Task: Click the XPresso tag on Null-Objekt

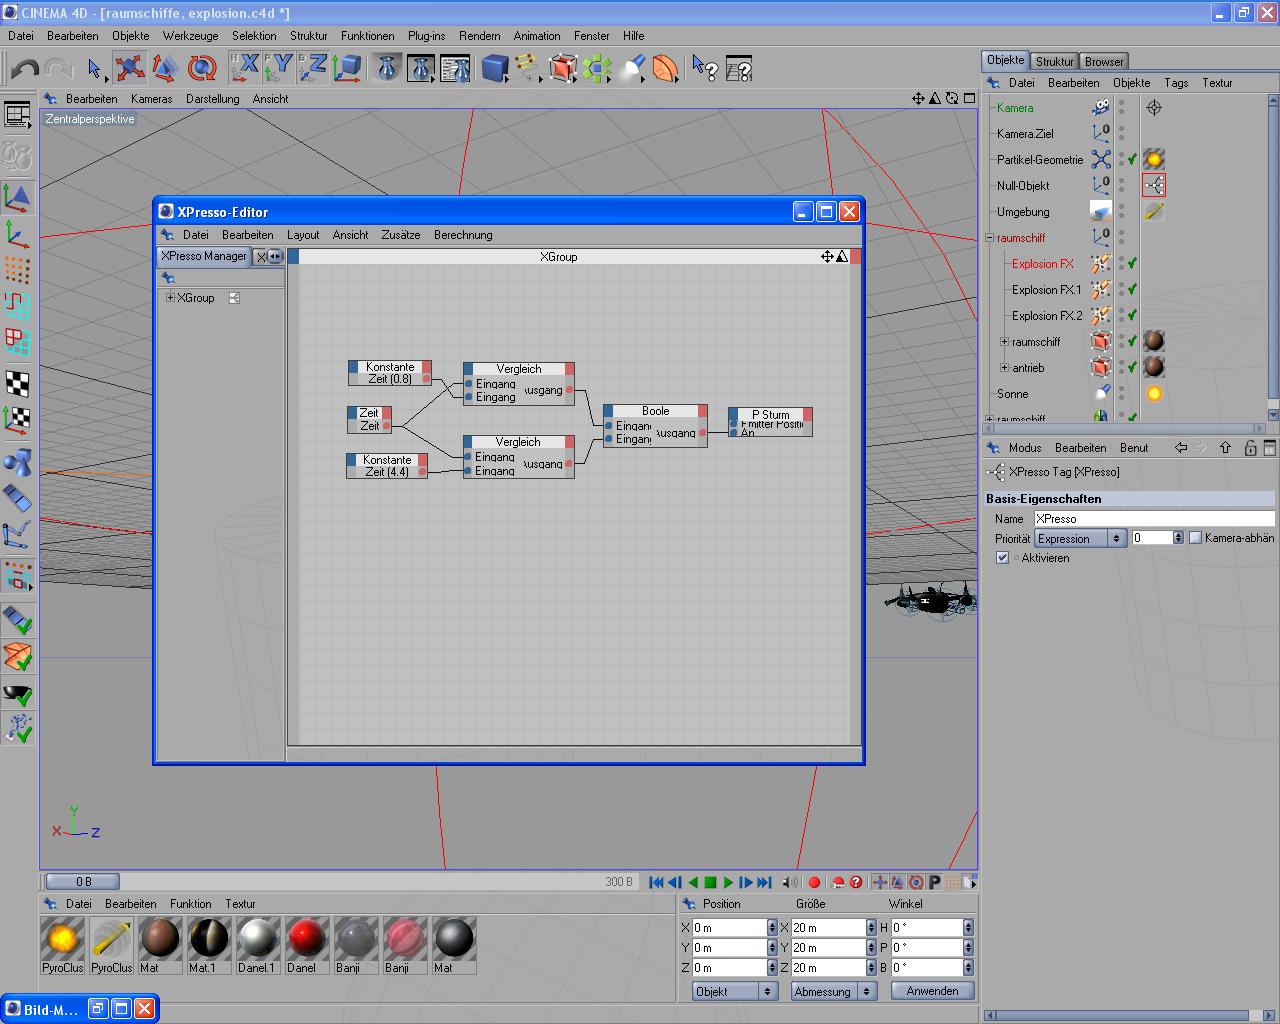Action: tap(1154, 186)
